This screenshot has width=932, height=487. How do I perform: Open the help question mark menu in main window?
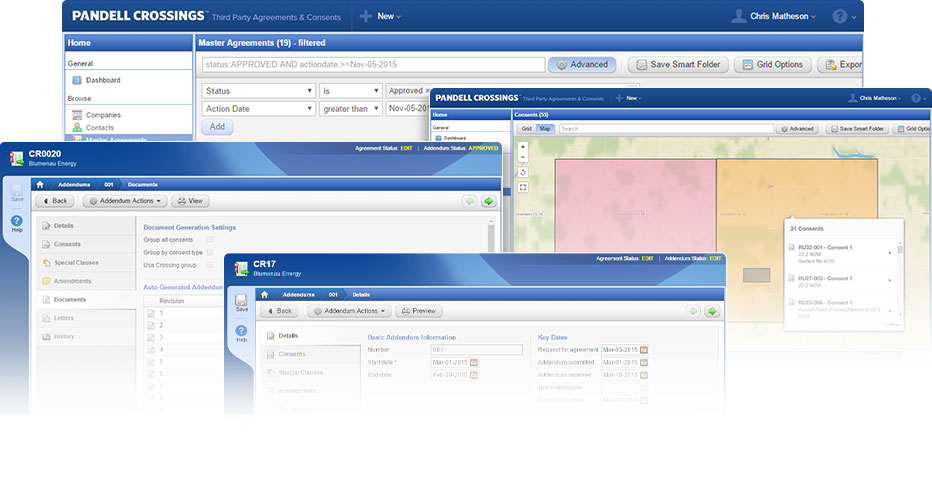843,17
